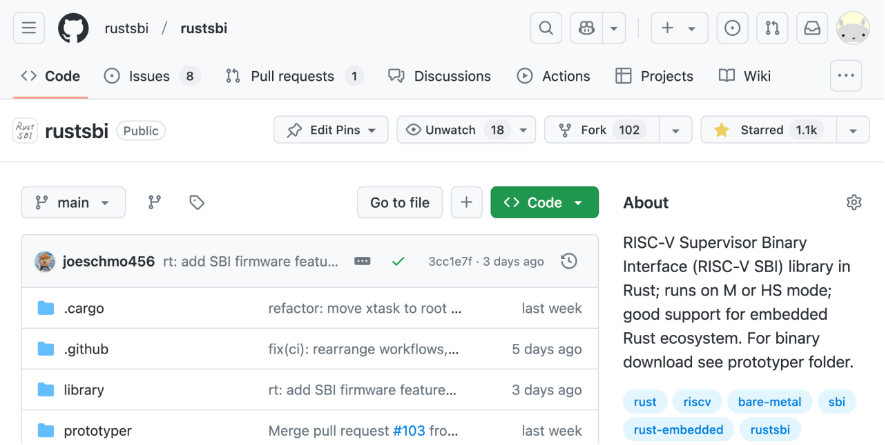Open the Copilot chat icon

point(587,28)
